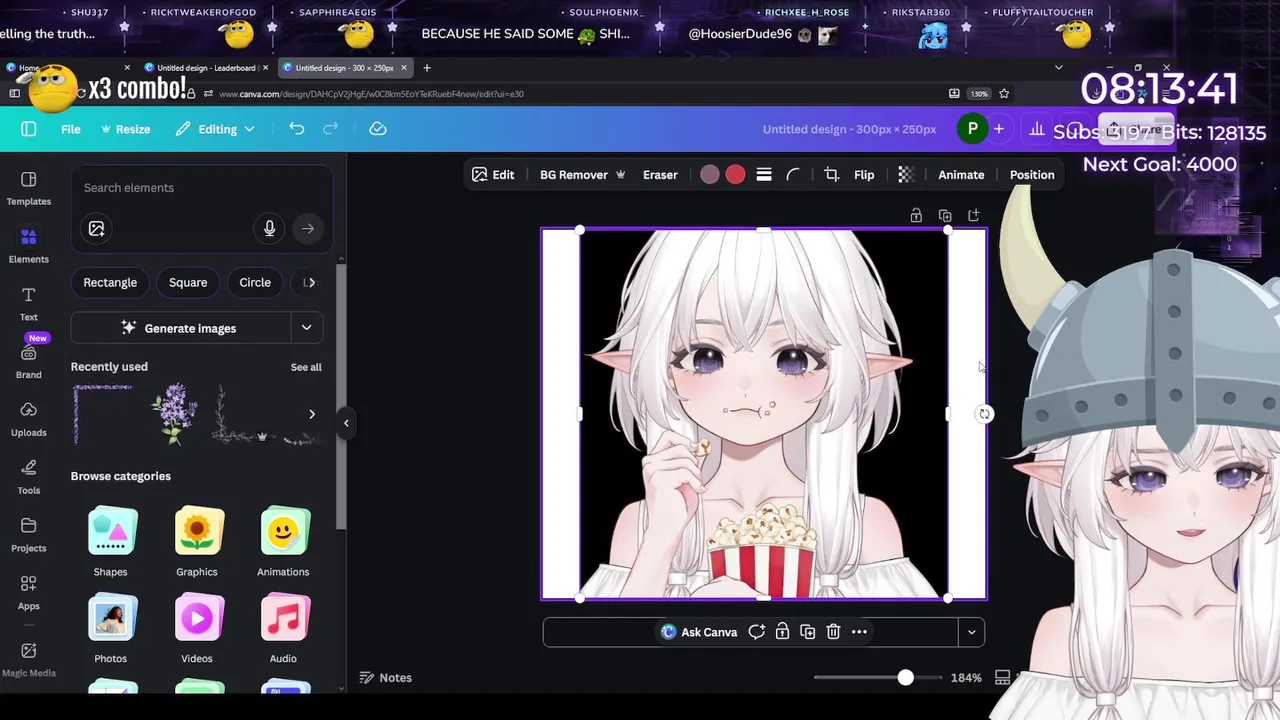Open more options three dots in floating toolbar

click(x=859, y=632)
